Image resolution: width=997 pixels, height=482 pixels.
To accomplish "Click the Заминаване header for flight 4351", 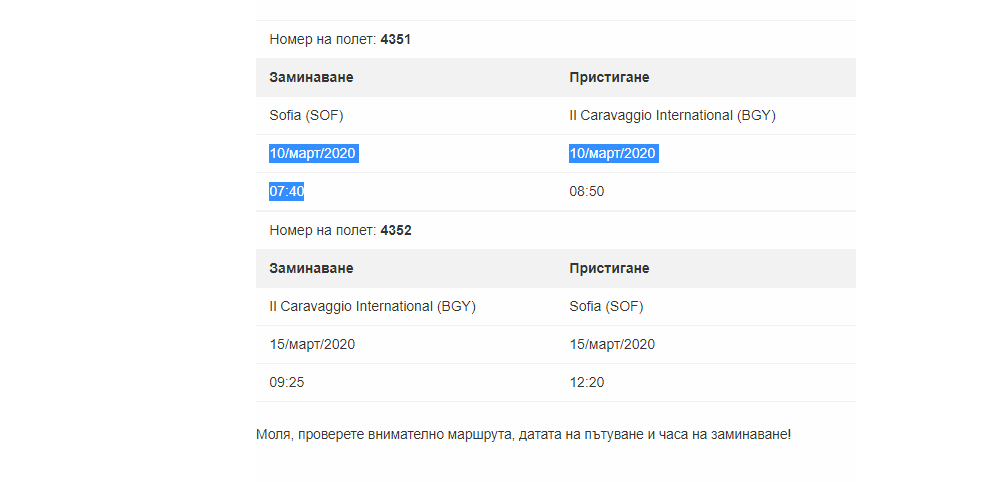I will [x=311, y=78].
